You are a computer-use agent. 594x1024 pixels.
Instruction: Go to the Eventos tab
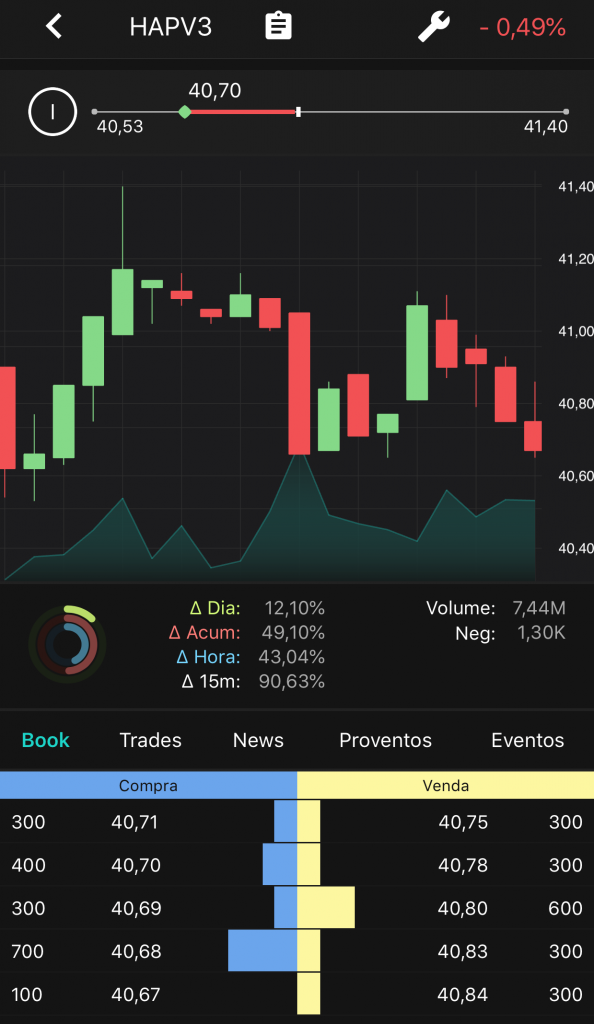pyautogui.click(x=527, y=740)
